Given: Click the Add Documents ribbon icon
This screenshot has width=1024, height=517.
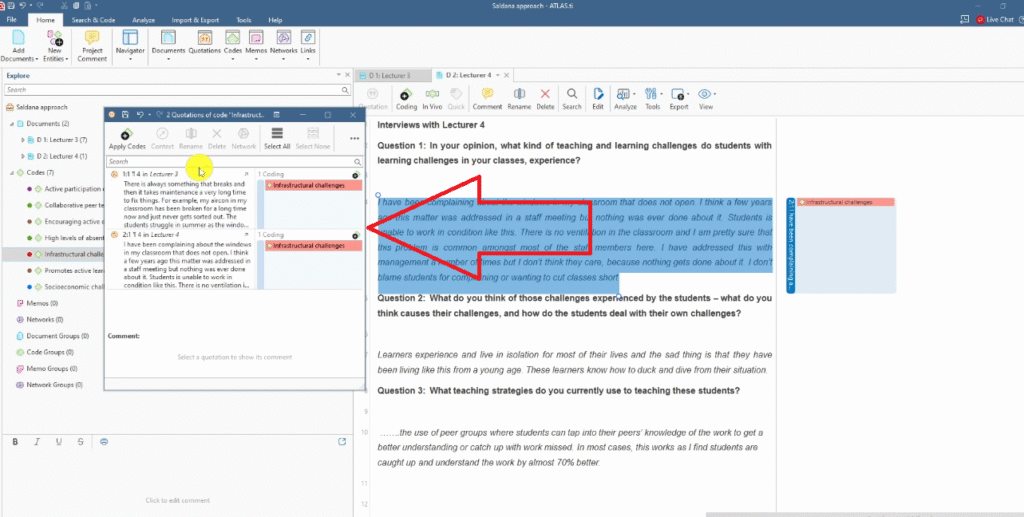Looking at the screenshot, I should (x=18, y=45).
